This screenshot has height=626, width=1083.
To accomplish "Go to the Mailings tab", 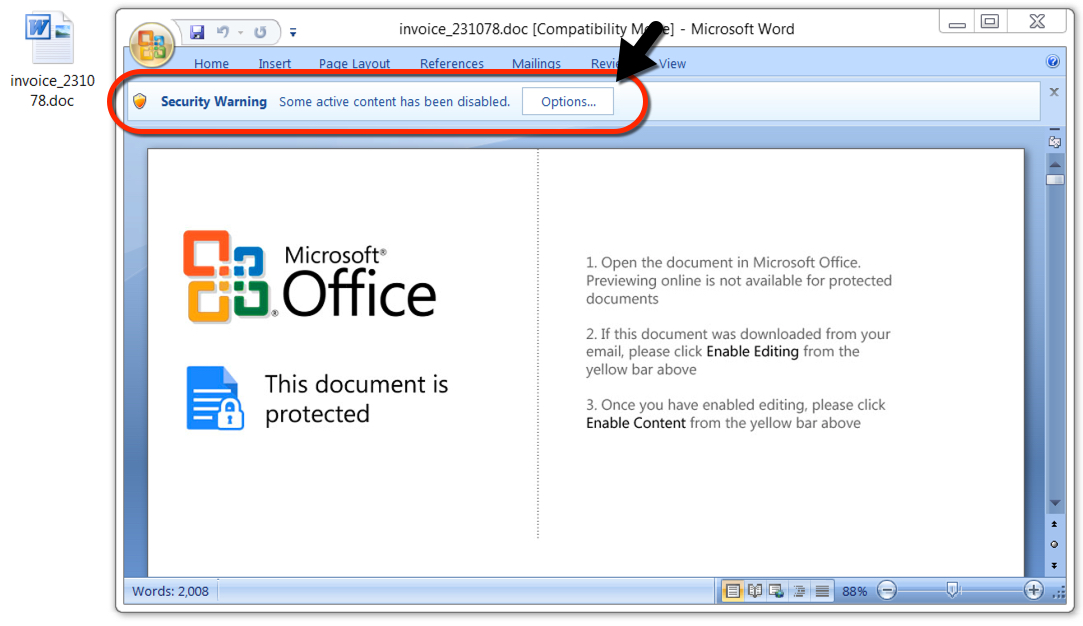I will pyautogui.click(x=536, y=64).
